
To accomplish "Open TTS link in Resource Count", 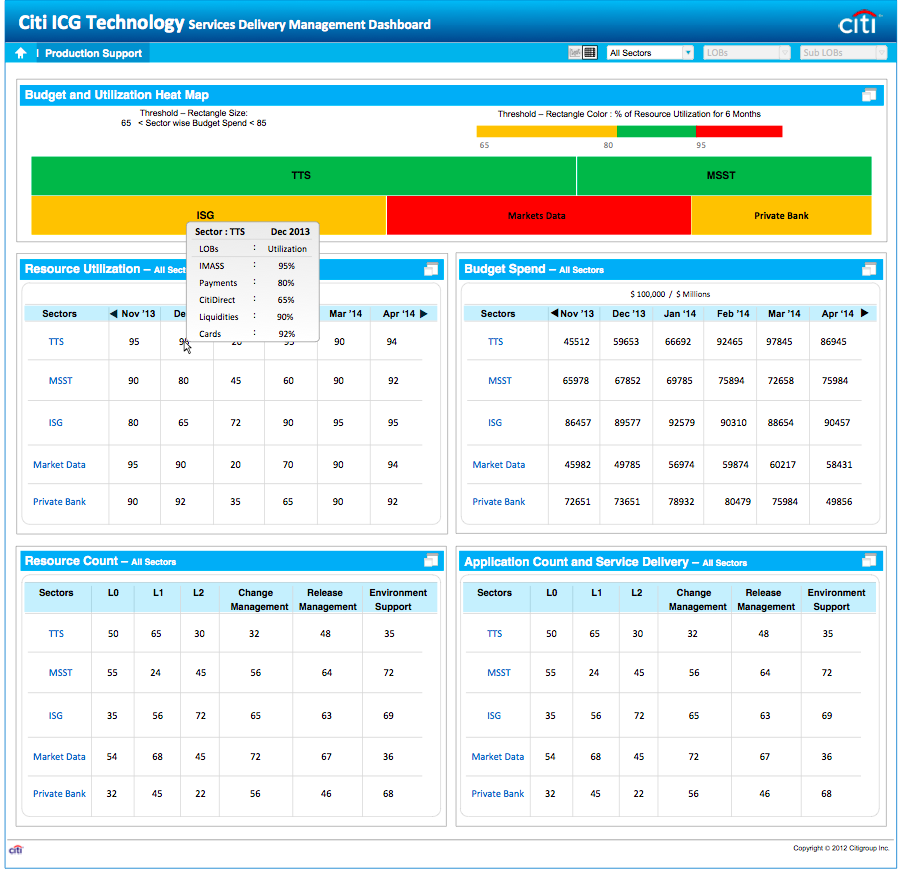I will (x=56, y=634).
